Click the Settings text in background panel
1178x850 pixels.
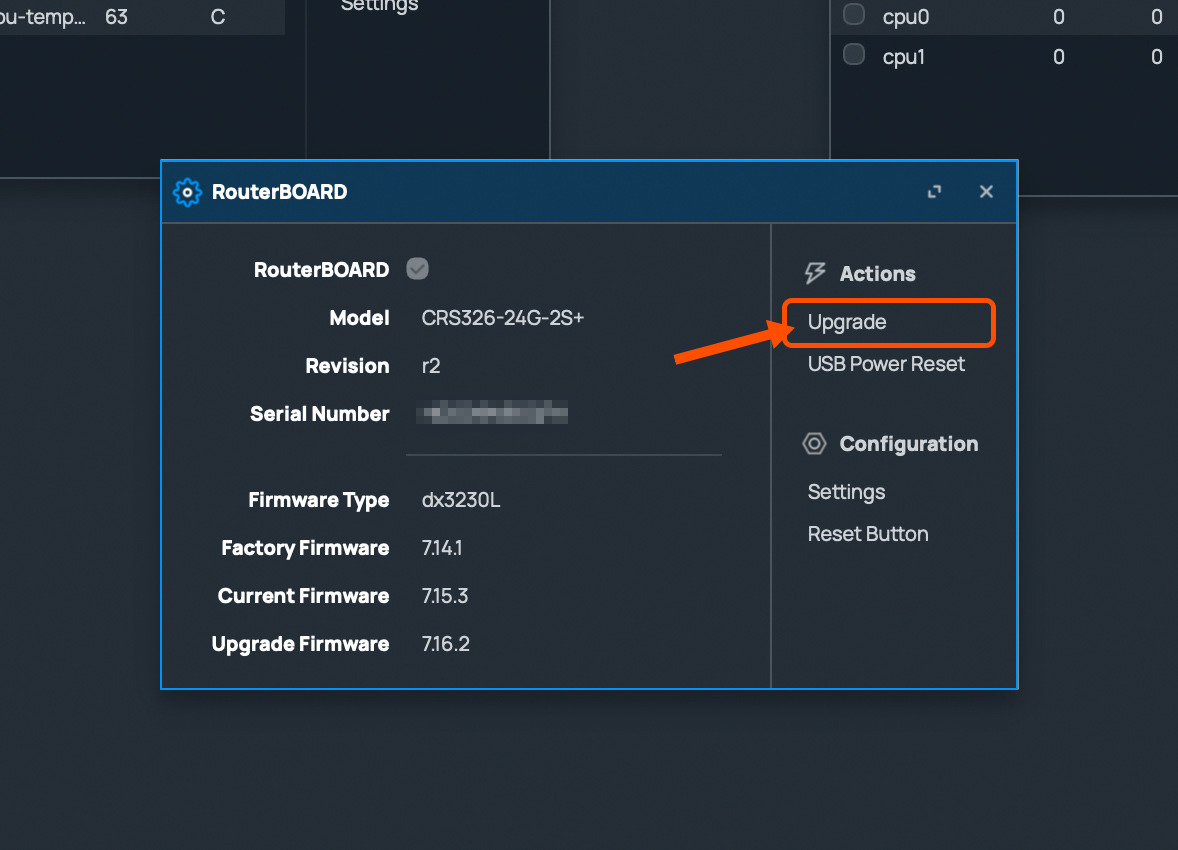[x=379, y=7]
